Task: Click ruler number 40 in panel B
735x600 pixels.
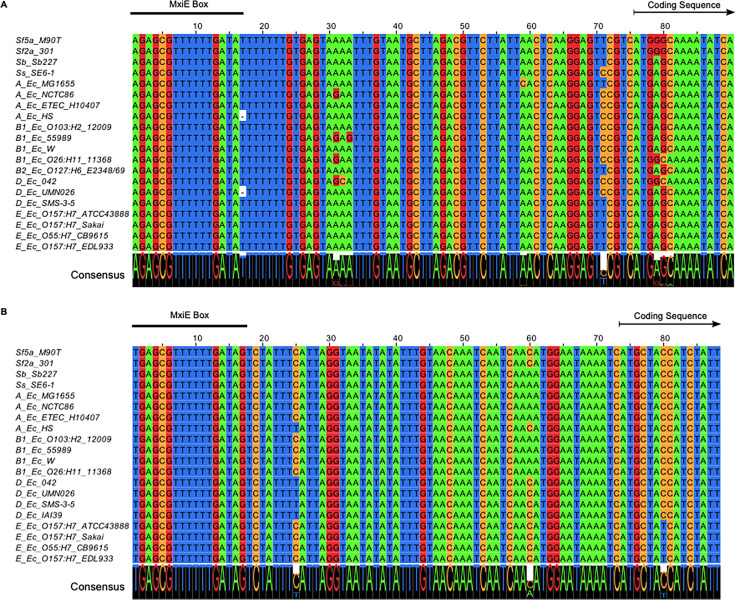Action: pos(398,338)
